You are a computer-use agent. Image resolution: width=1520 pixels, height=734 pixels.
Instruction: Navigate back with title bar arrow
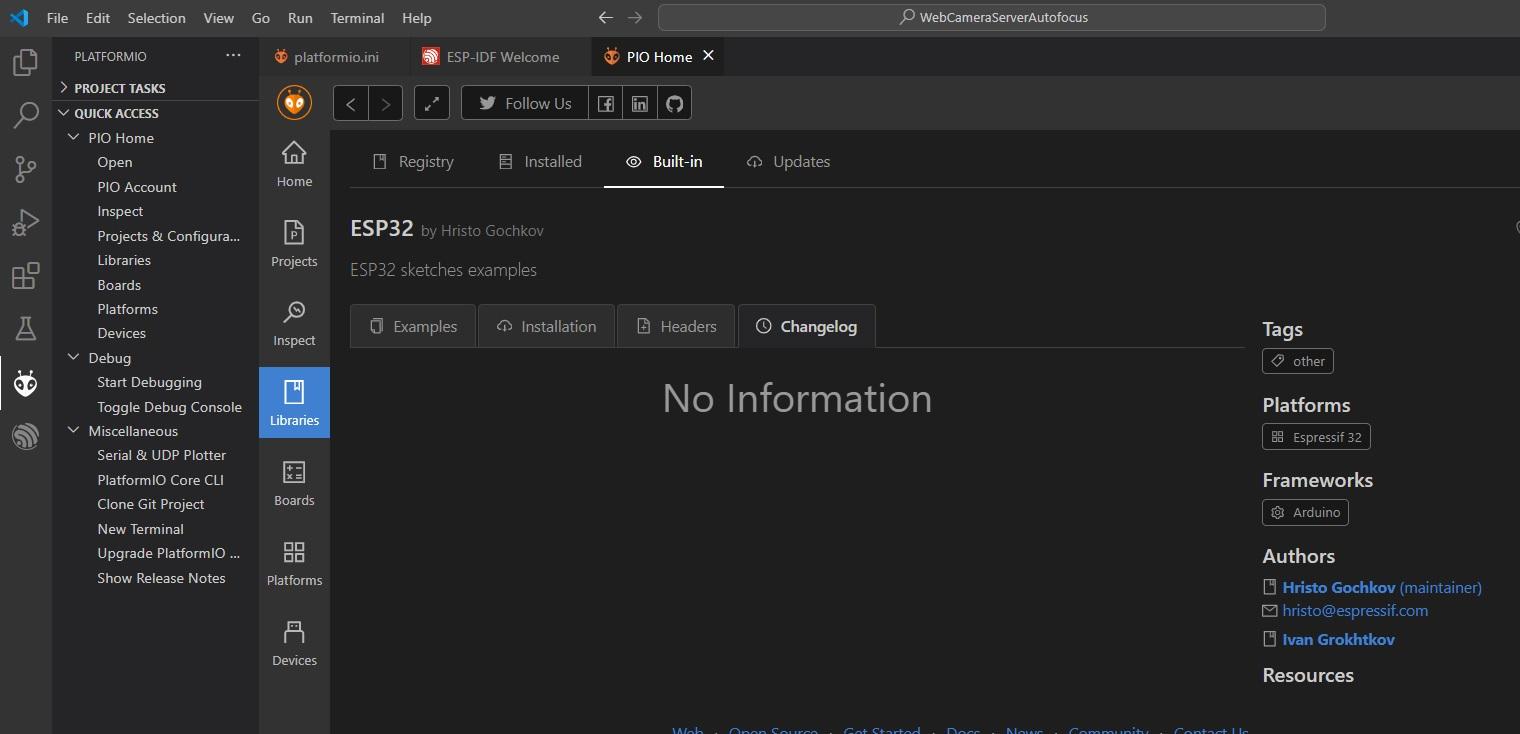point(605,17)
